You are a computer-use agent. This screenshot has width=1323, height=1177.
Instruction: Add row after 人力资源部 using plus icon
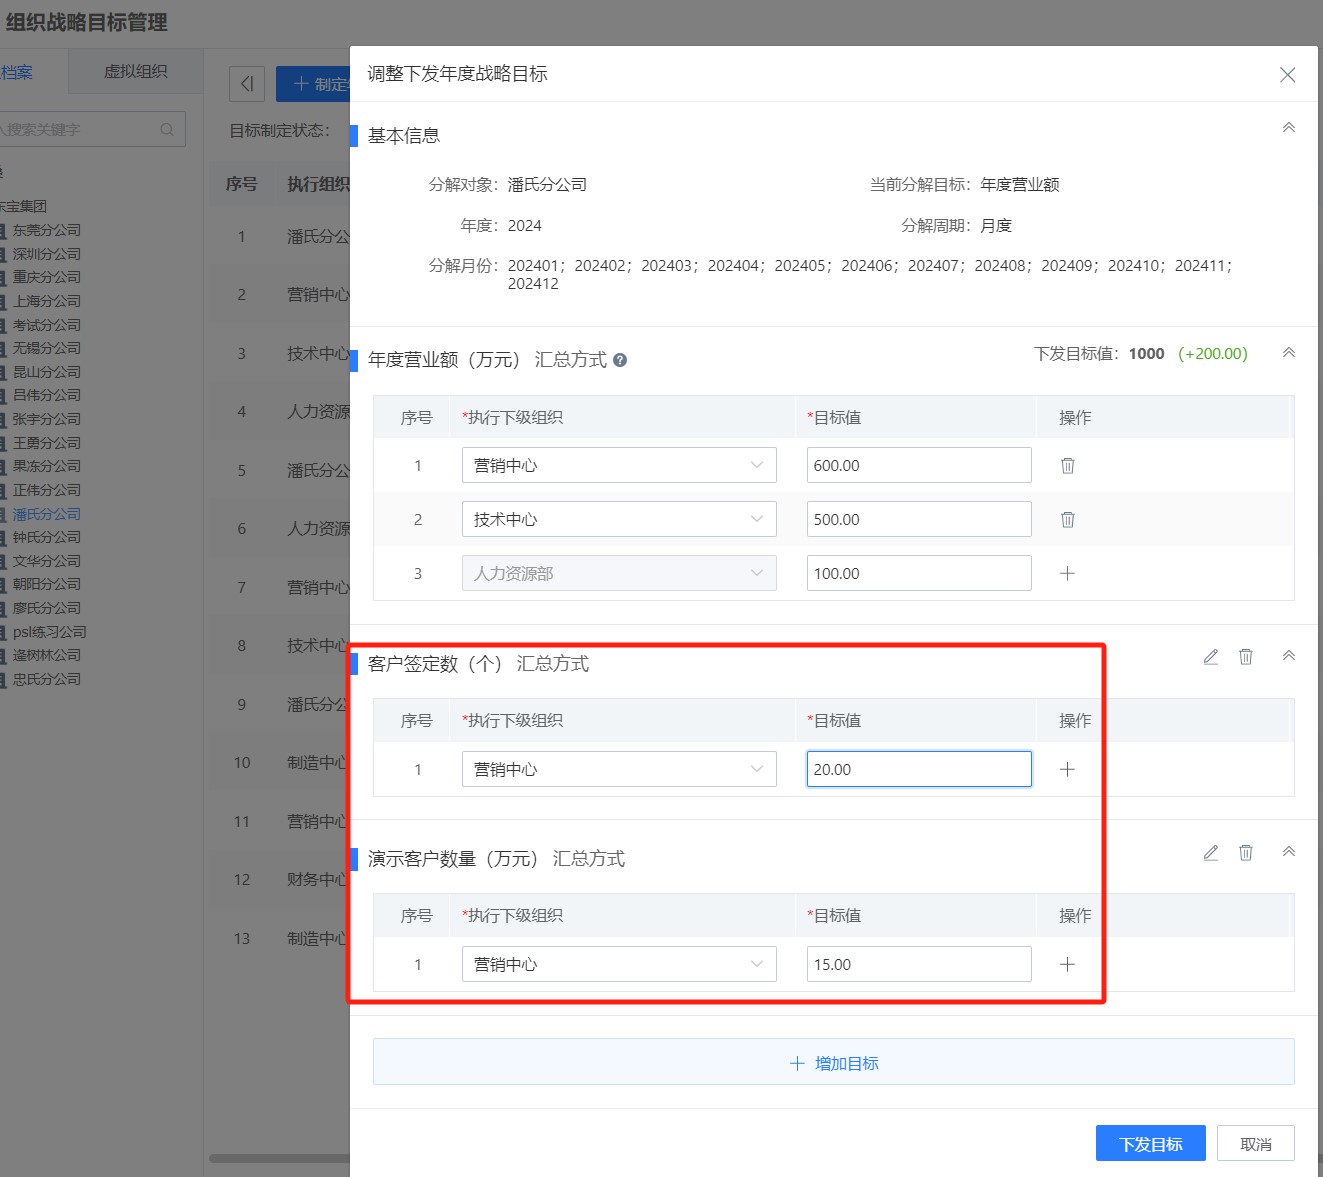(x=1067, y=574)
